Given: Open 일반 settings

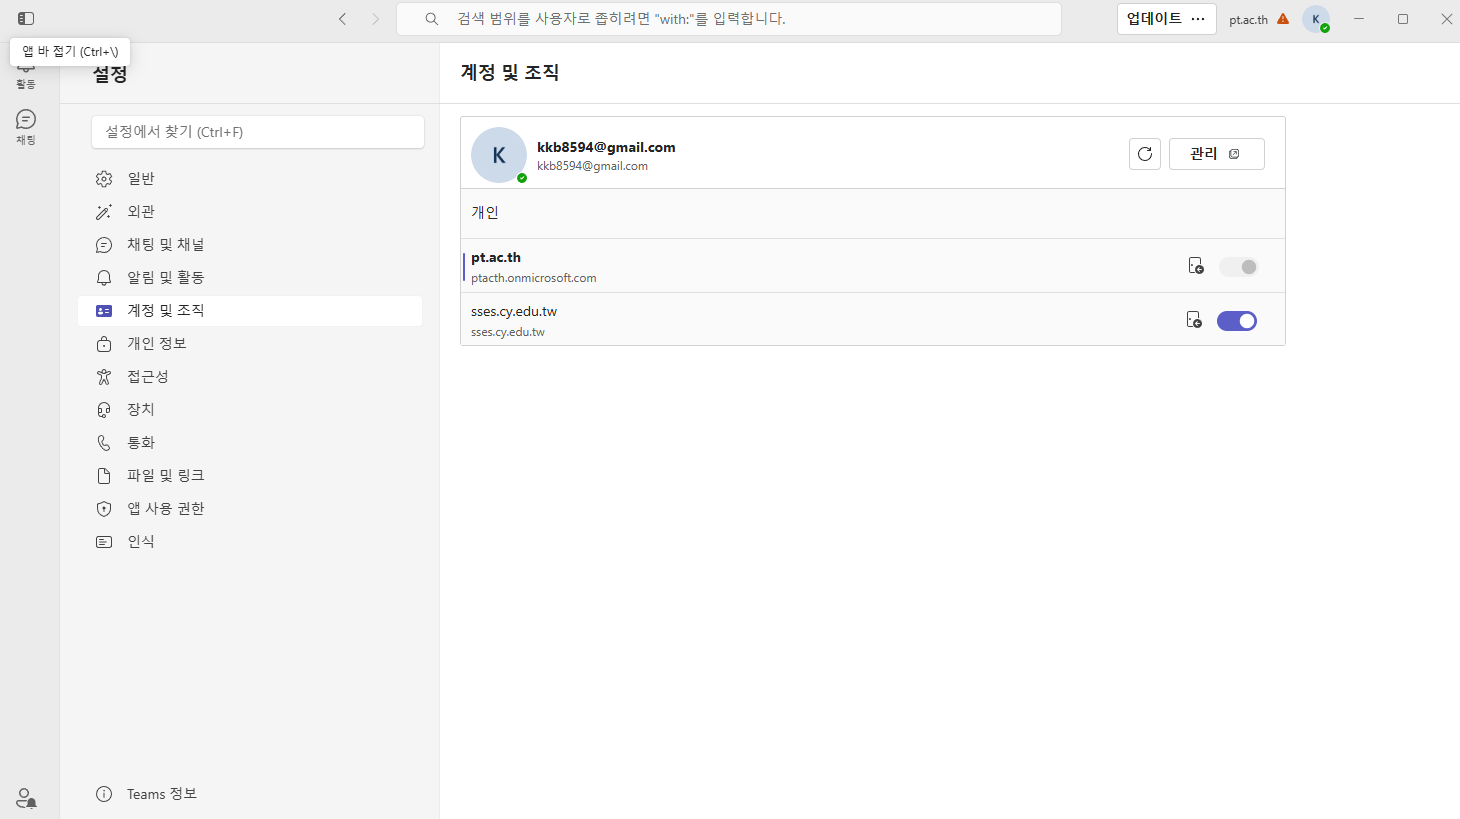Looking at the screenshot, I should pyautogui.click(x=250, y=179).
